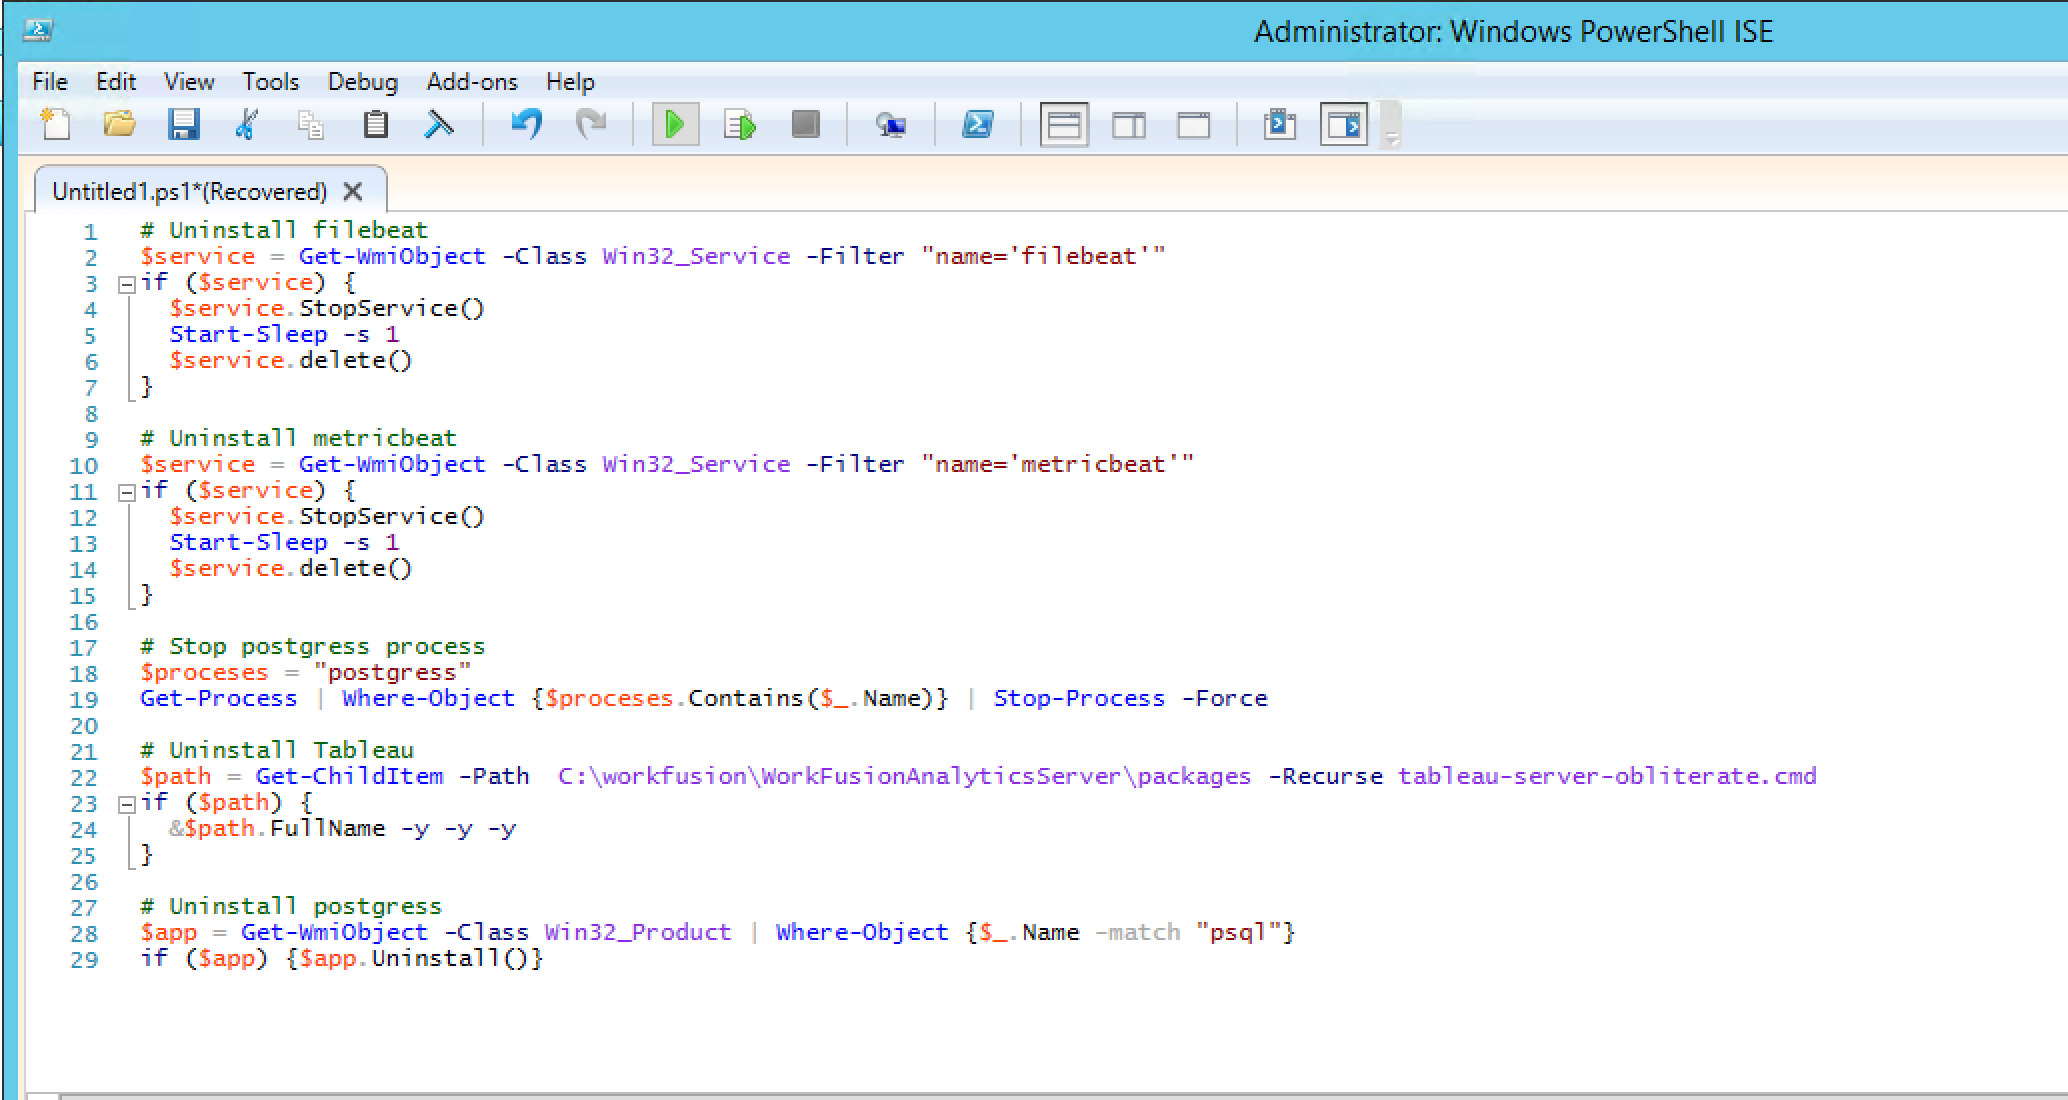Click the Copy icon in toolbar
Image resolution: width=2068 pixels, height=1100 pixels.
click(311, 125)
